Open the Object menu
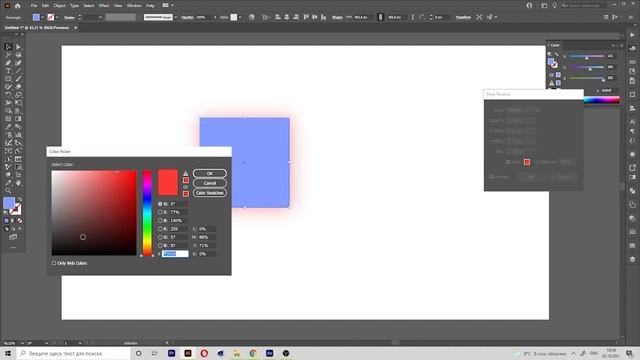Screen dimensions: 640x360 [60, 6]
